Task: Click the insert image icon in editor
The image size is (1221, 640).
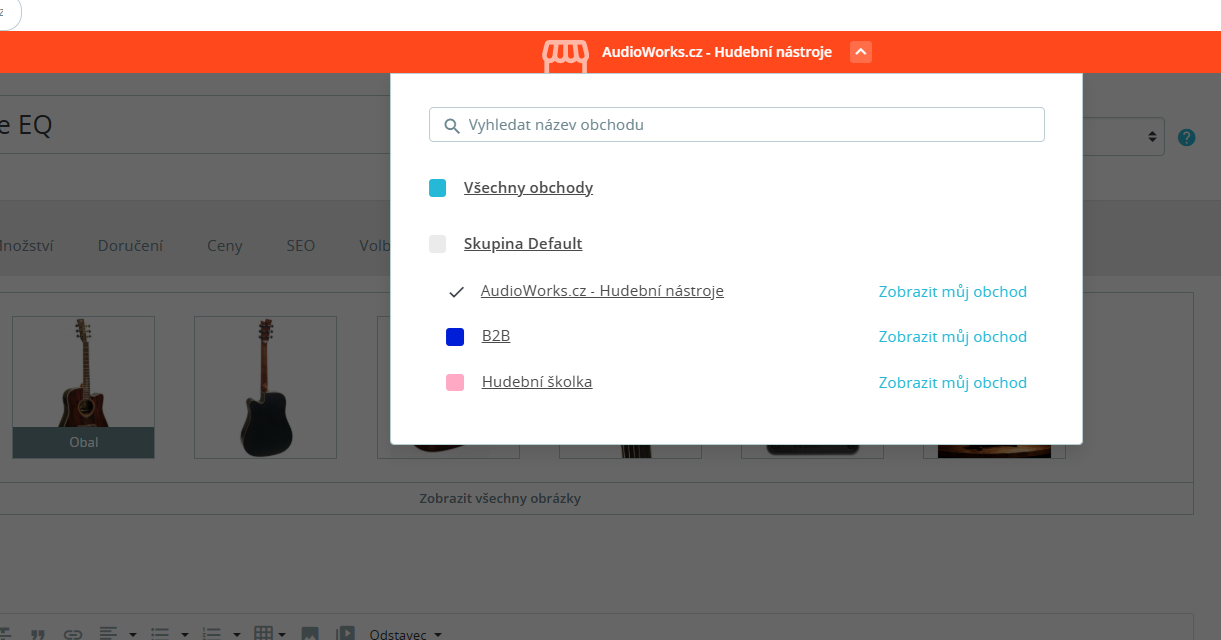Action: 310,634
